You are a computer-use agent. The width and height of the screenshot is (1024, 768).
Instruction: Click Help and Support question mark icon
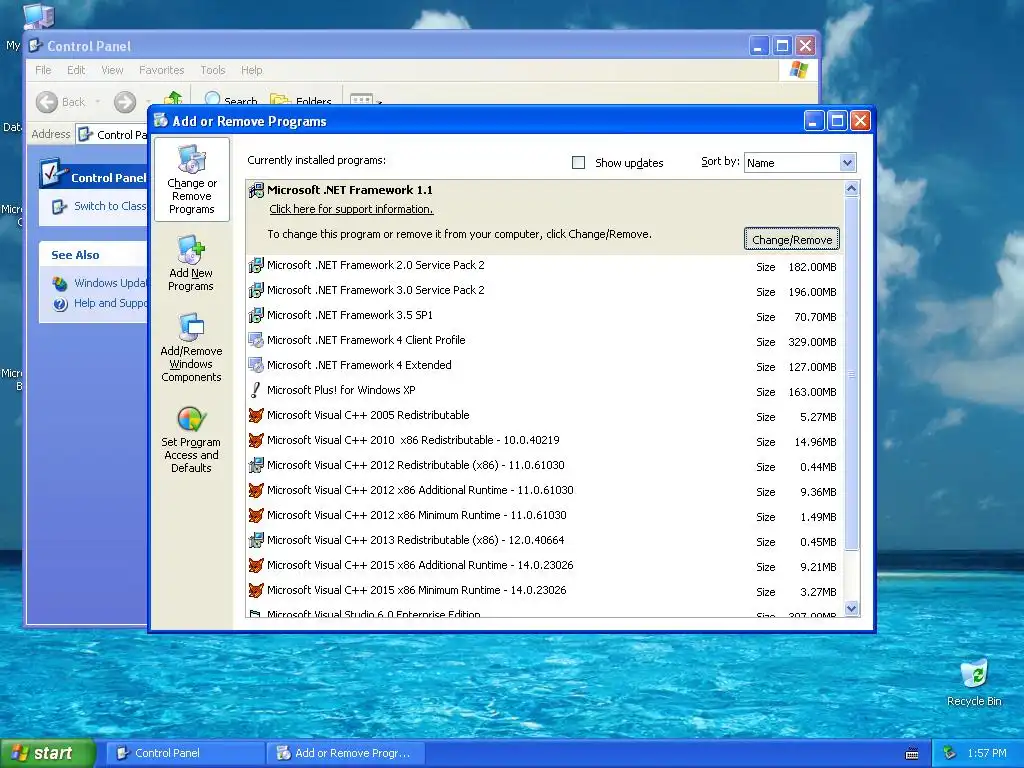[x=60, y=304]
